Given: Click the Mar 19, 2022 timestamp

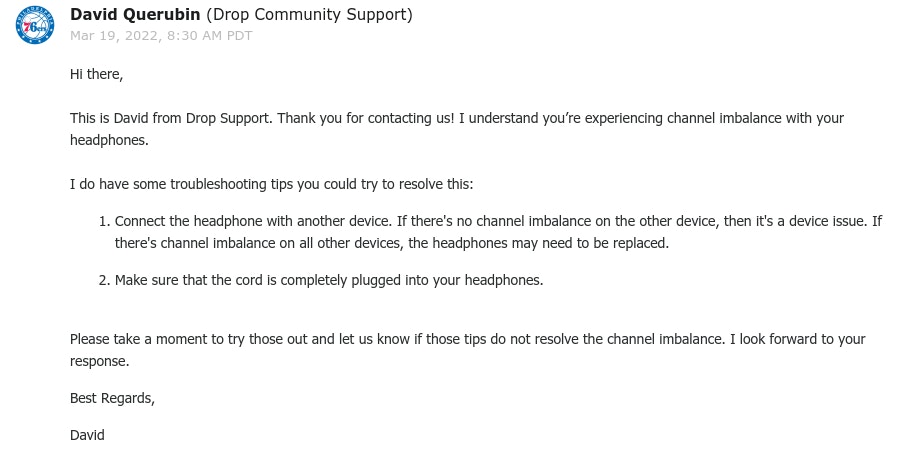Looking at the screenshot, I should click(161, 36).
